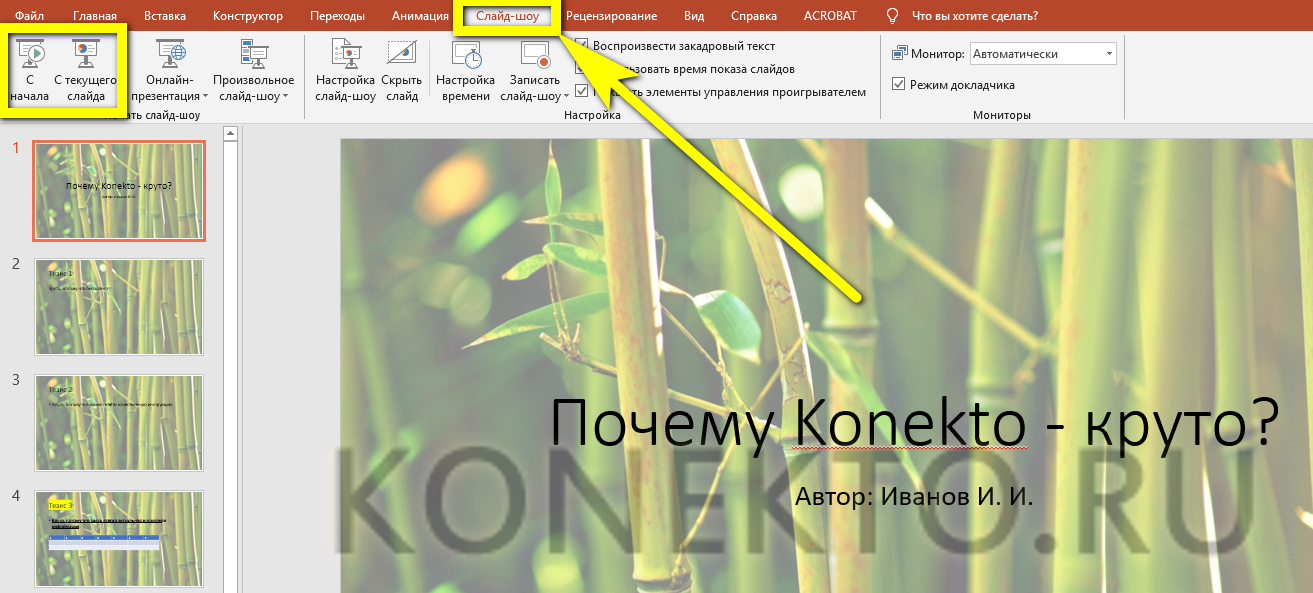The height and width of the screenshot is (593, 1313).
Task: Select the Слайд-шоу tab
Action: pos(508,16)
